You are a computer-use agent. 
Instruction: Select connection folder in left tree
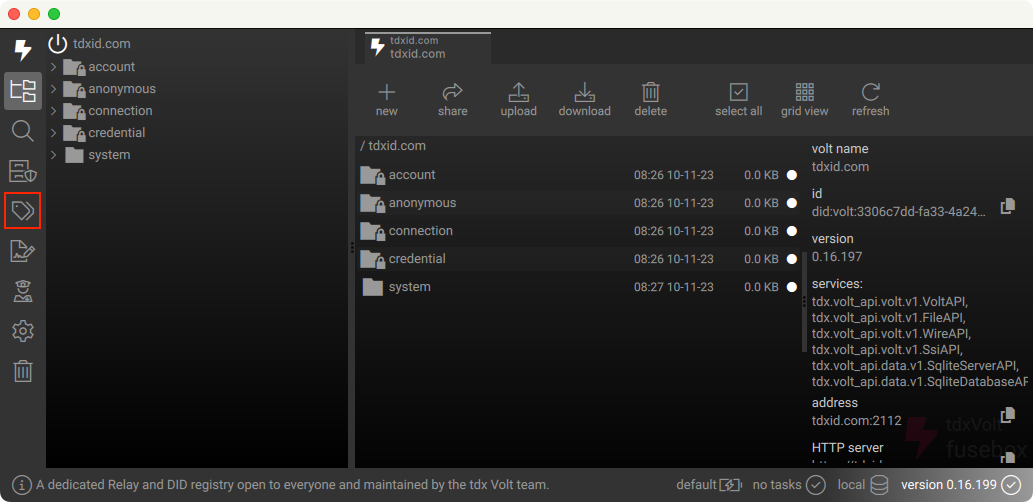[121, 111]
